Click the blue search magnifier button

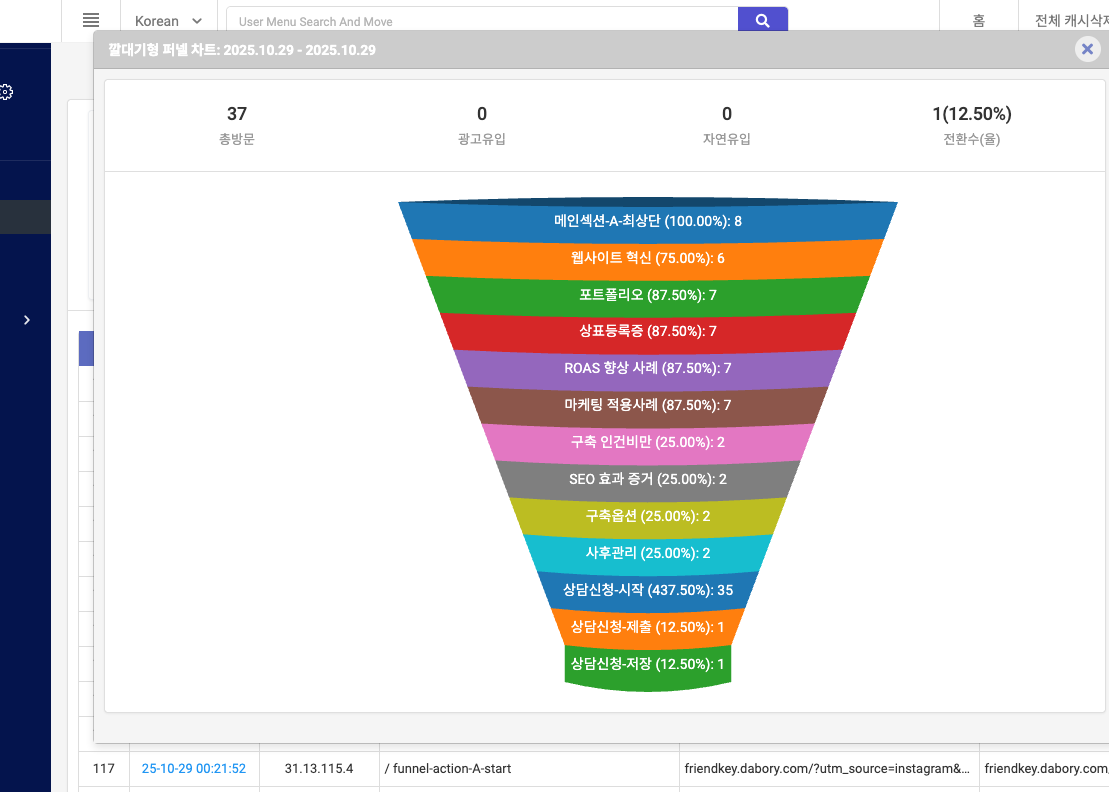(762, 20)
